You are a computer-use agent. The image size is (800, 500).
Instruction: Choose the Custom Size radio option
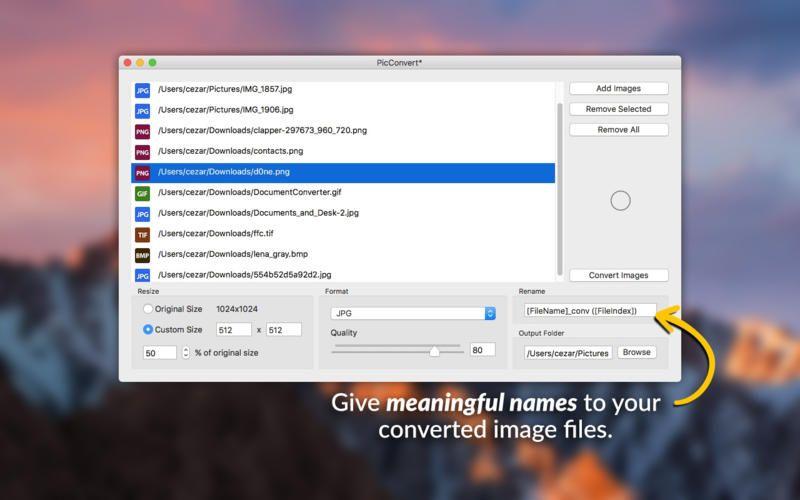tap(149, 330)
